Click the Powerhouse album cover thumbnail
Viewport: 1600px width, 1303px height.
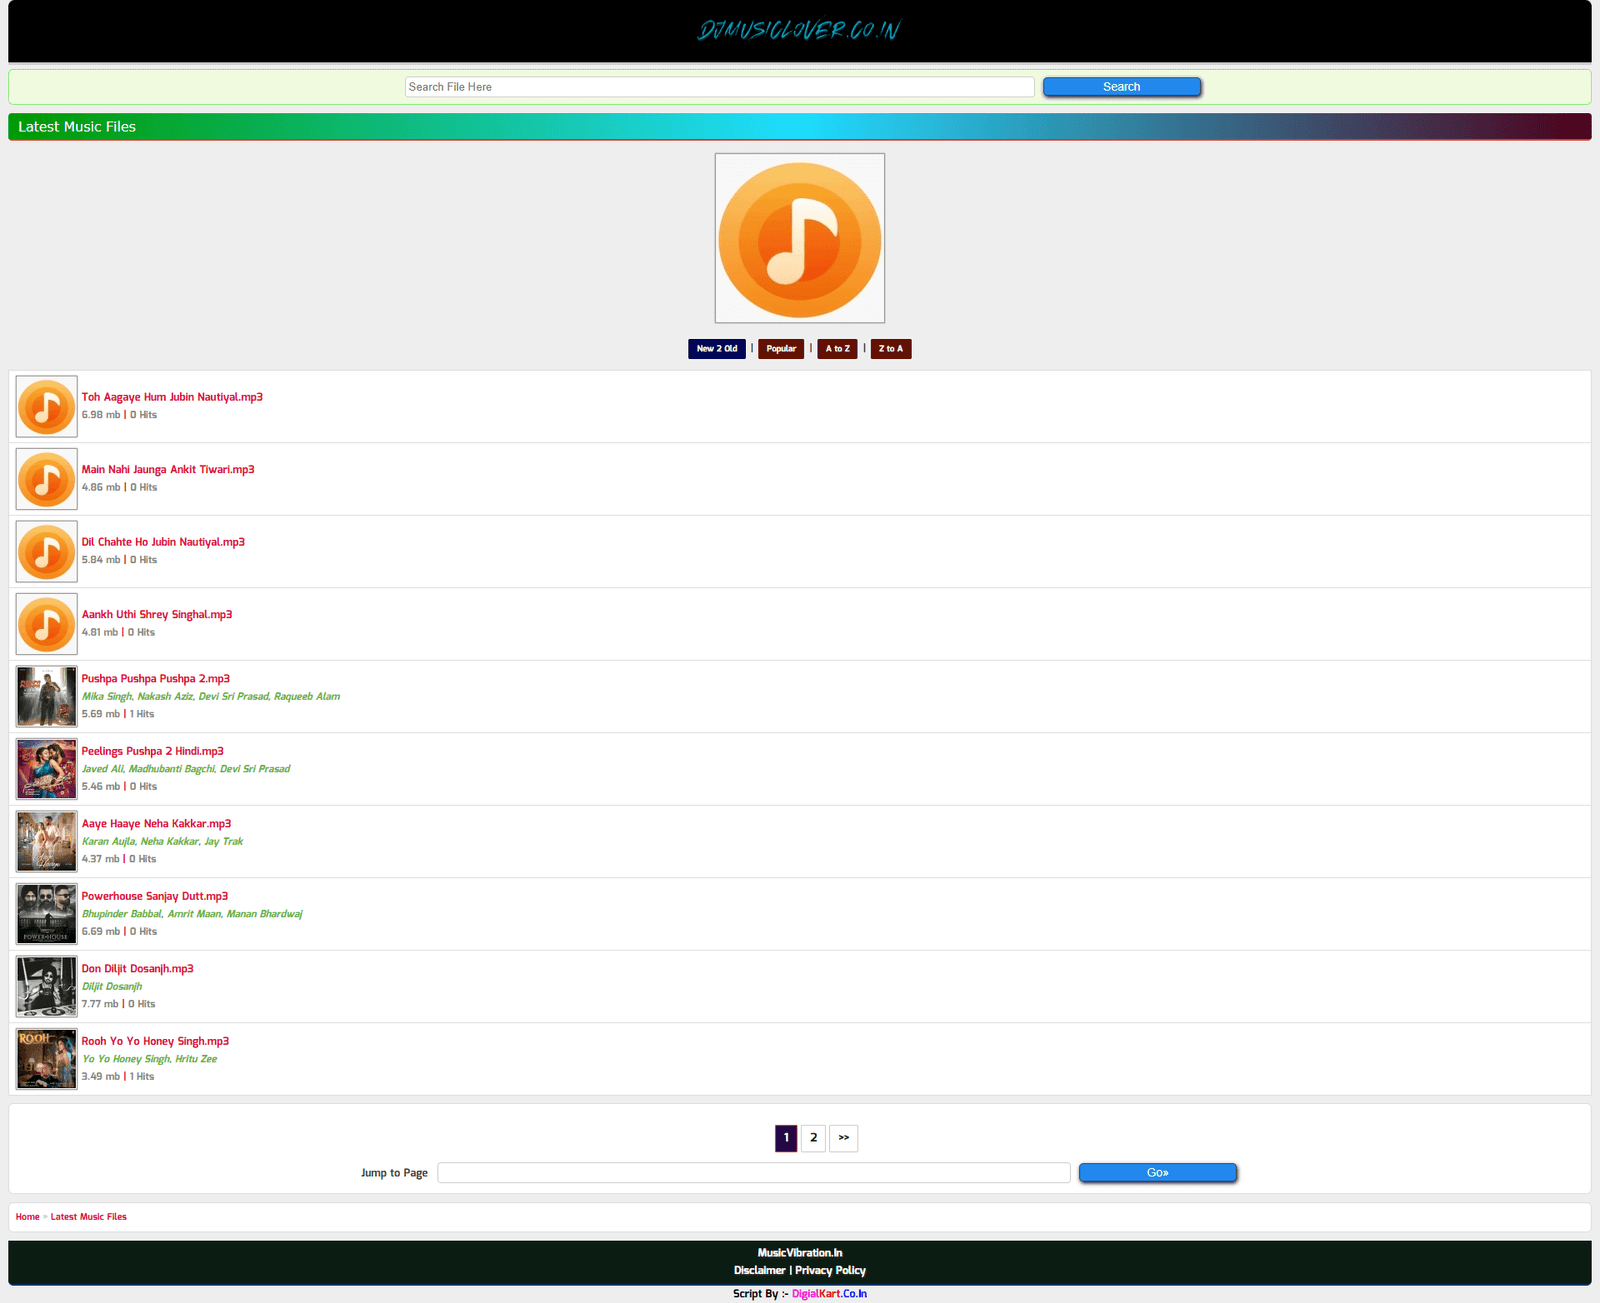click(46, 914)
